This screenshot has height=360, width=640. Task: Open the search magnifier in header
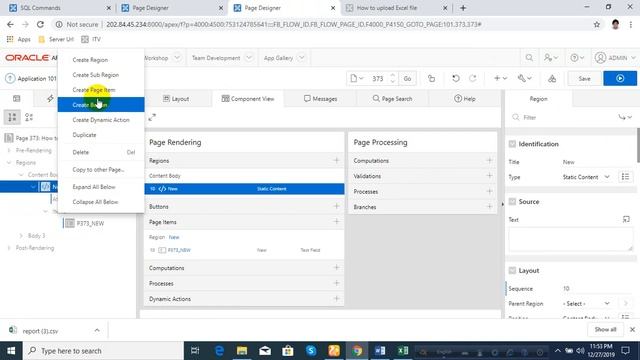tap(529, 58)
